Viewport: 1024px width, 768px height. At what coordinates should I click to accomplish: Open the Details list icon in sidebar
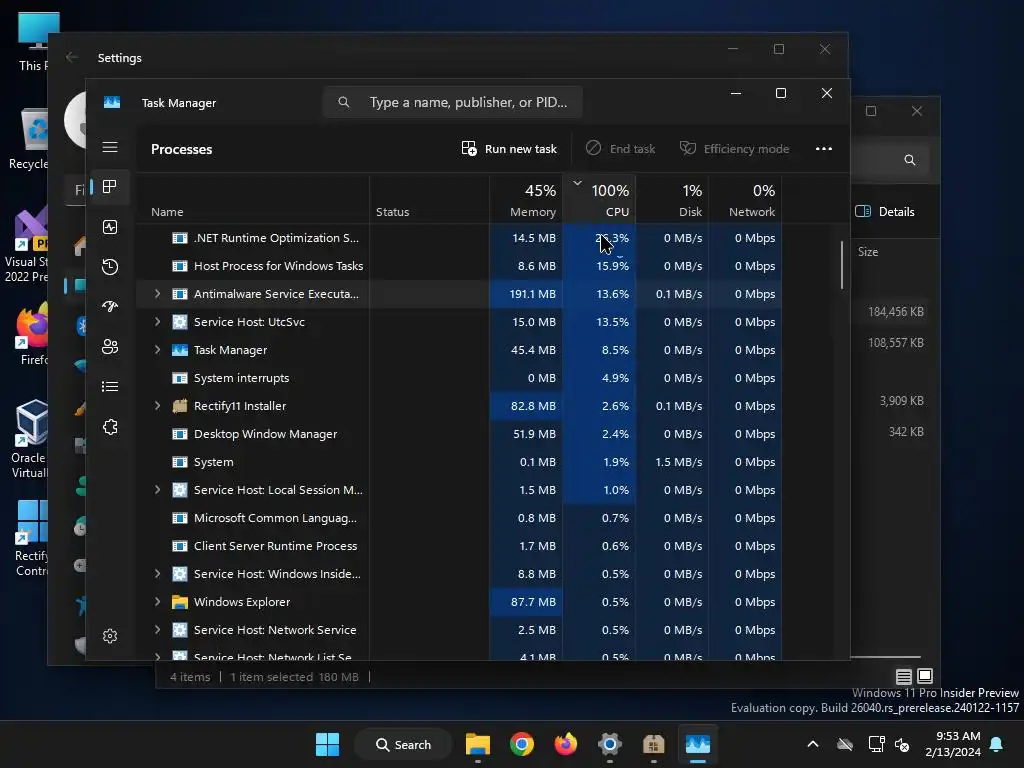[x=110, y=387]
